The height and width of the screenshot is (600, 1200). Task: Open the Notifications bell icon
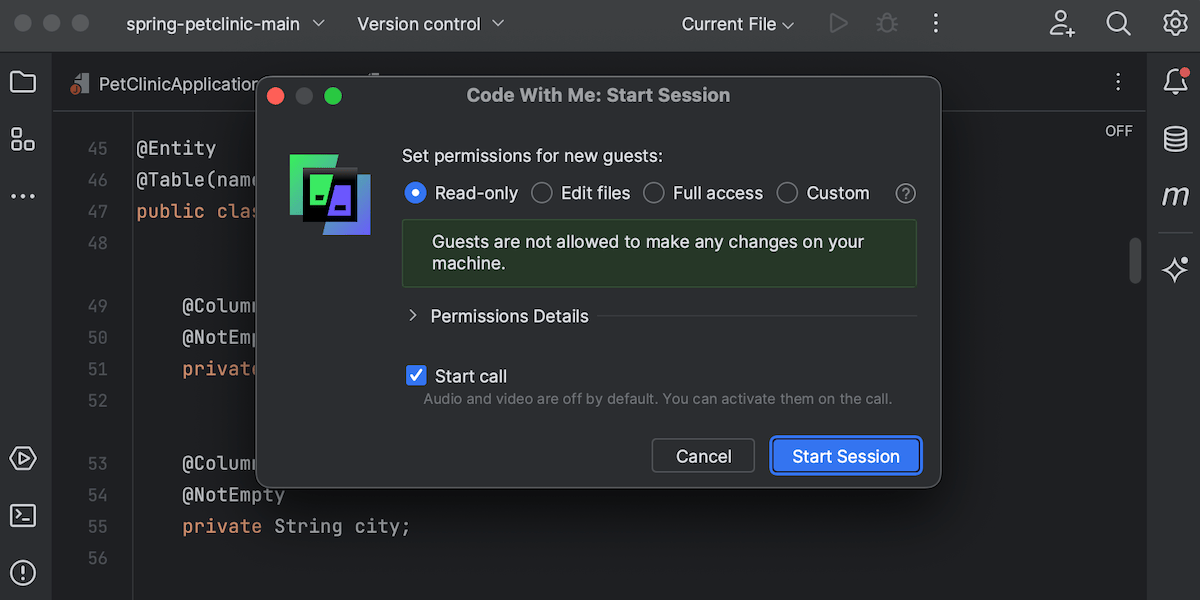(x=1176, y=82)
